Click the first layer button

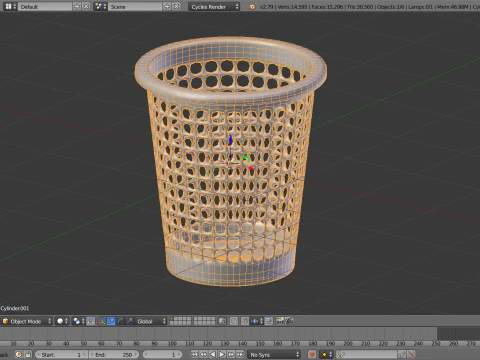coord(172,319)
